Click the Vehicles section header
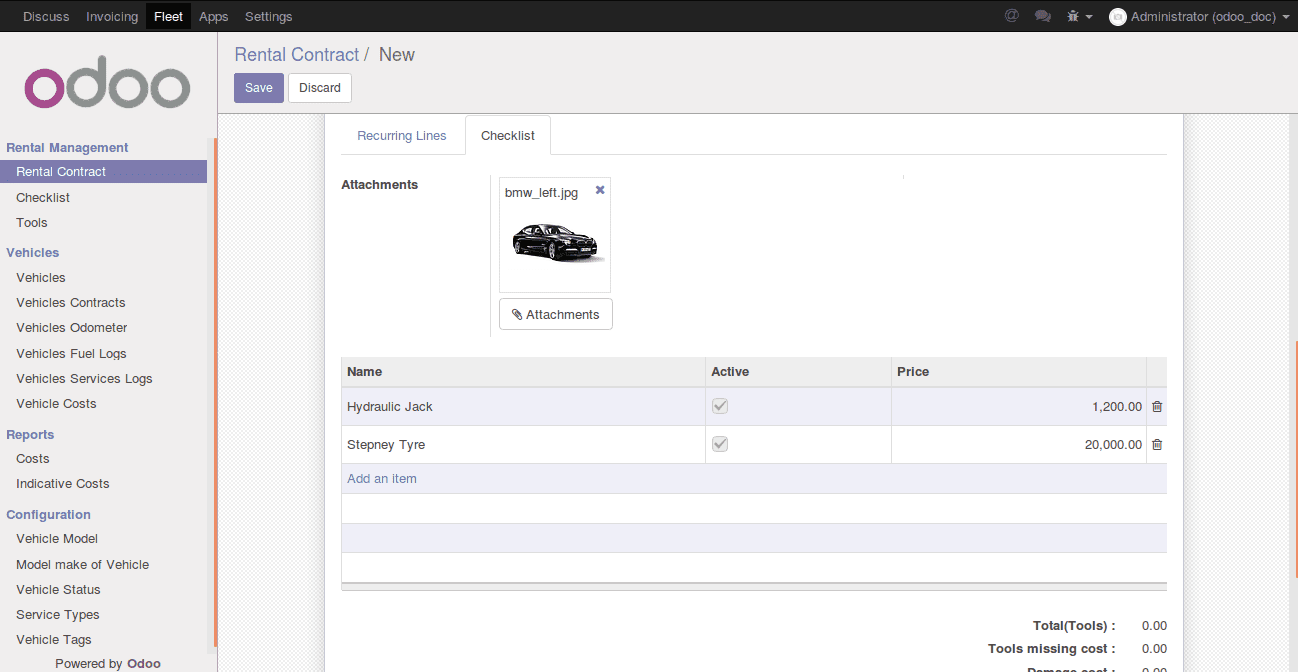 pos(33,253)
